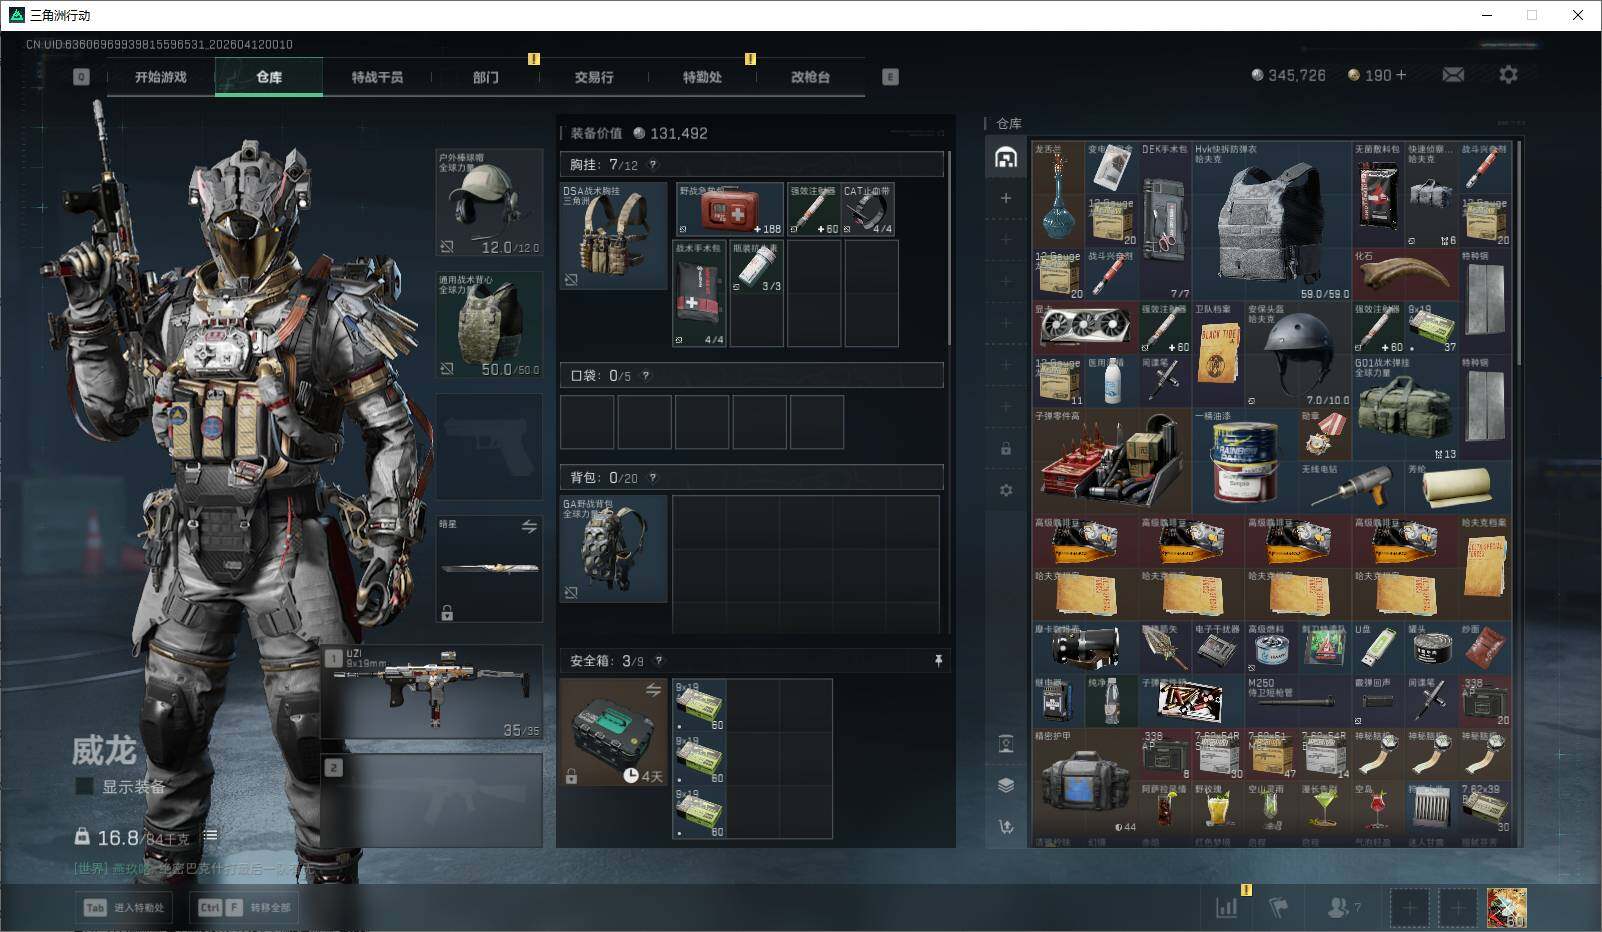Viewport: 1602px width, 932px height.
Task: Click help icon next to 胸挂
Action: point(653,165)
